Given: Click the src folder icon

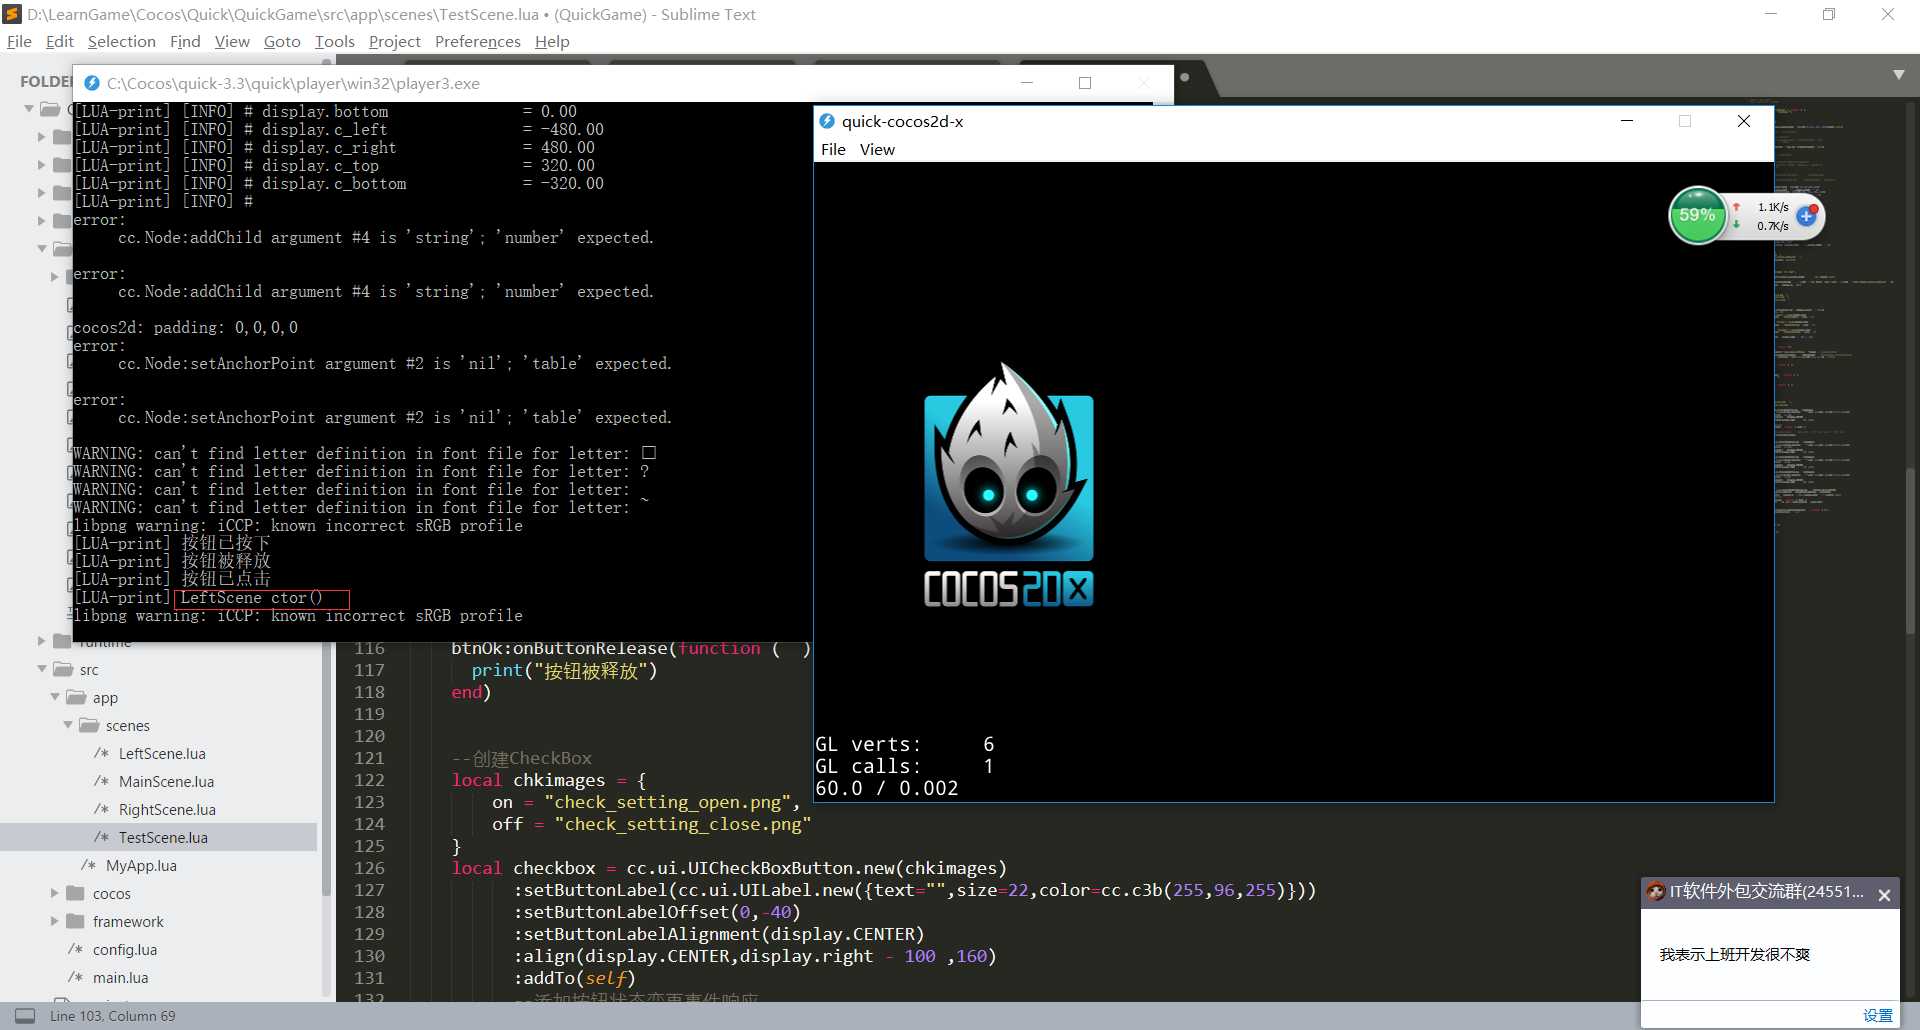Looking at the screenshot, I should (63, 669).
